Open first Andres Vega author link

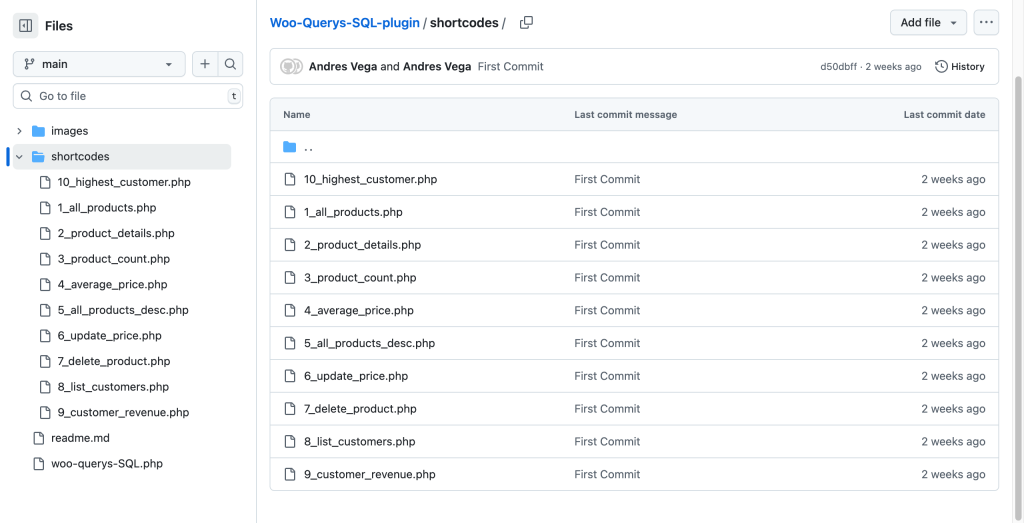click(x=343, y=67)
